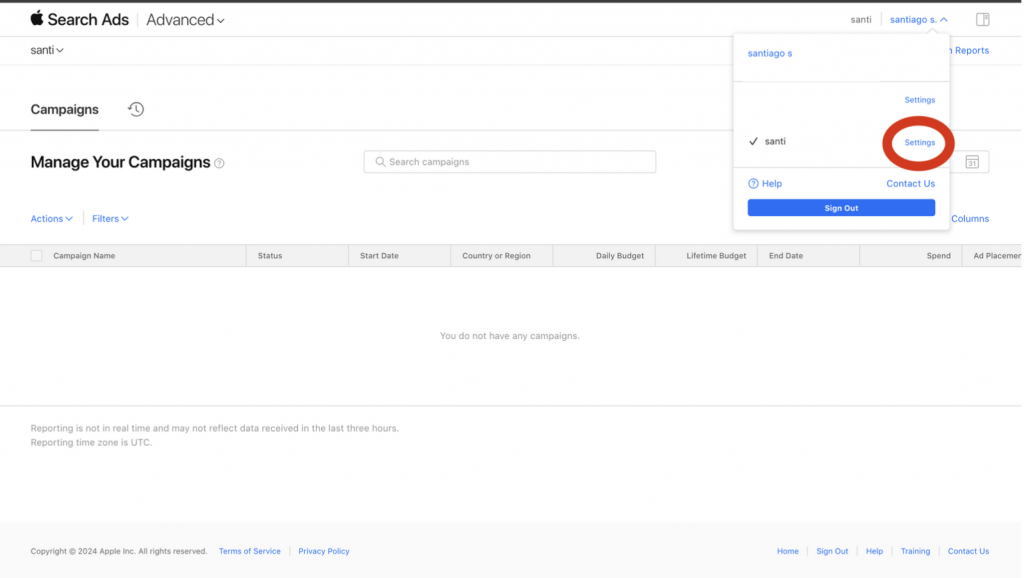
Task: Sort by End Date column header
Action: click(x=786, y=255)
